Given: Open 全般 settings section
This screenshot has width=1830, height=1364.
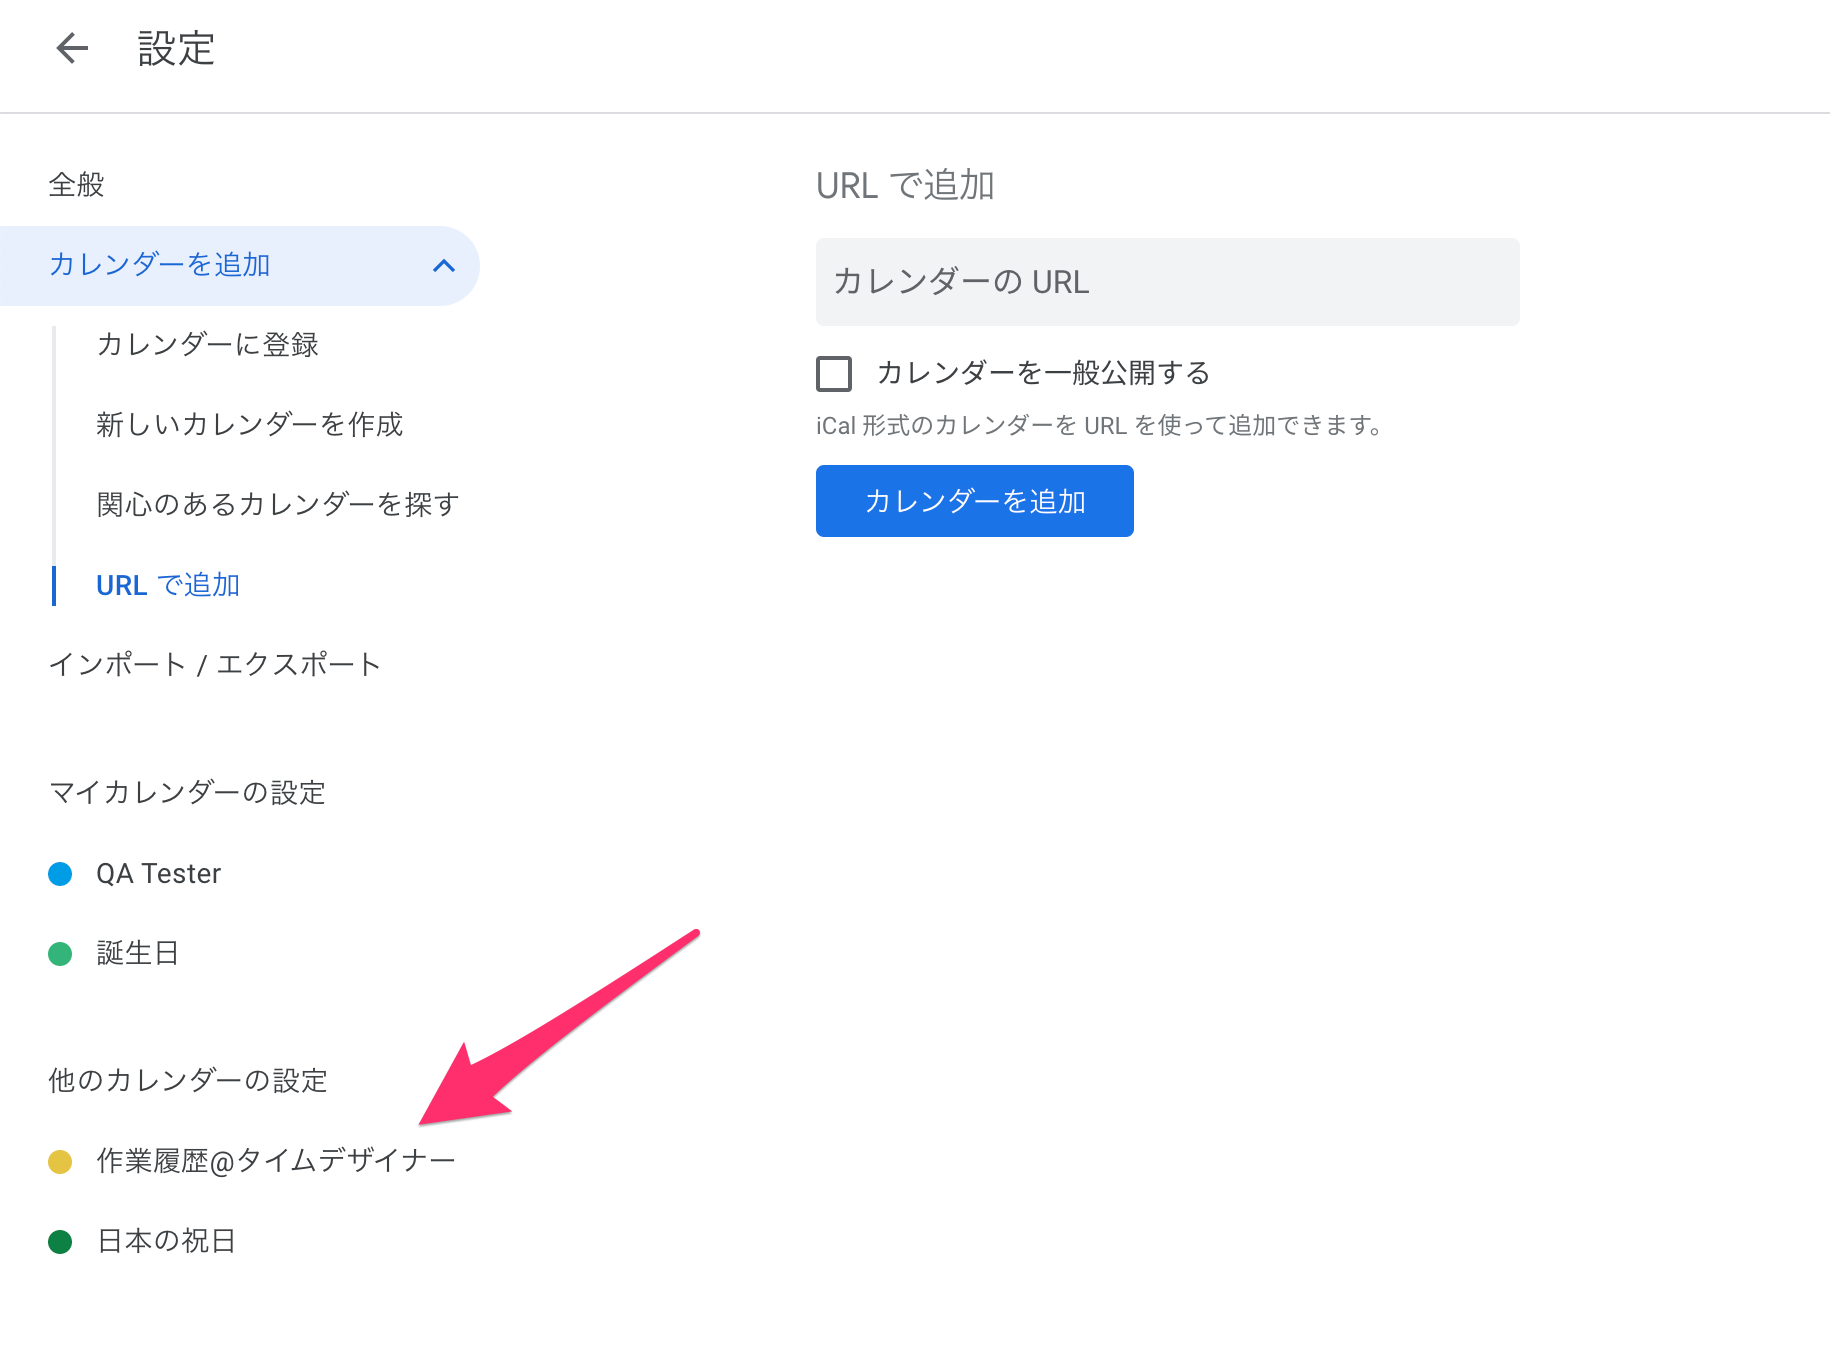Looking at the screenshot, I should click(76, 185).
